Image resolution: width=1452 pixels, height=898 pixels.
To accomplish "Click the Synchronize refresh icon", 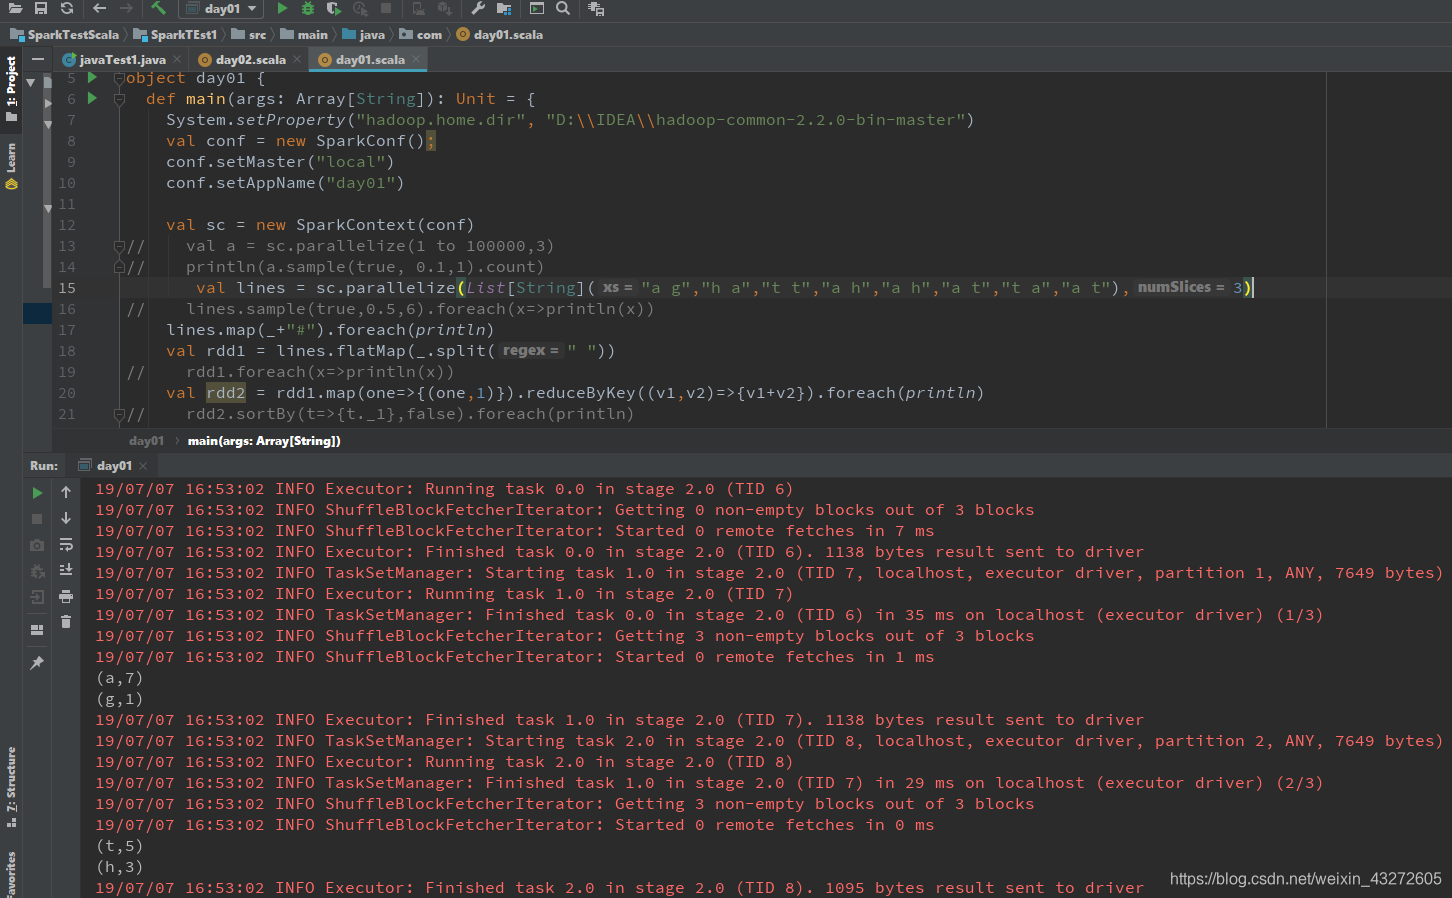I will click(x=67, y=8).
